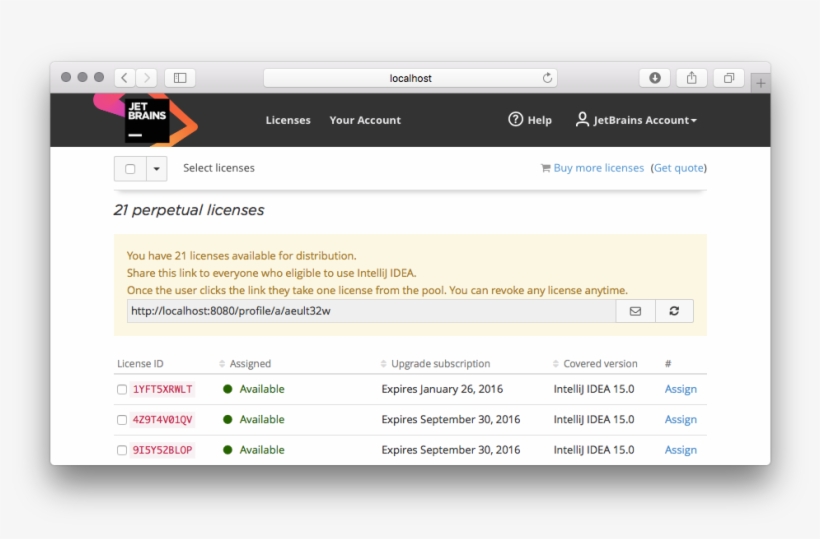Check the box for license 1YFT5XRWLT

click(122, 389)
